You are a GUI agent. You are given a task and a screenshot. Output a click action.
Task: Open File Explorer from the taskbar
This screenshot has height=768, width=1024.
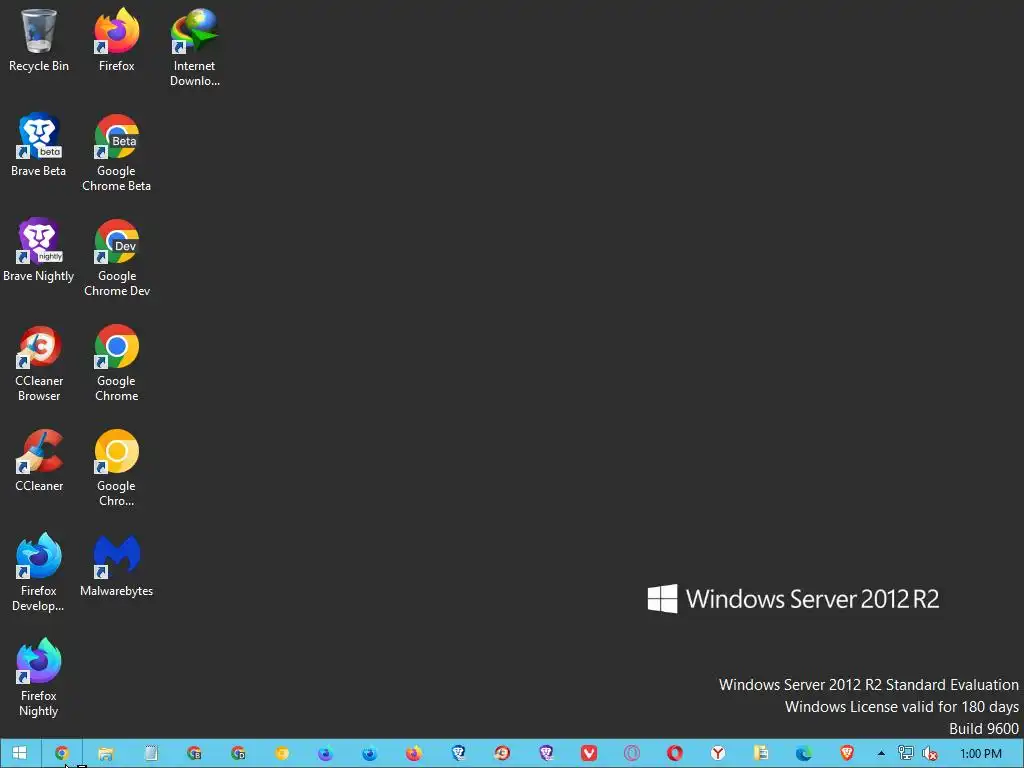pyautogui.click(x=106, y=753)
